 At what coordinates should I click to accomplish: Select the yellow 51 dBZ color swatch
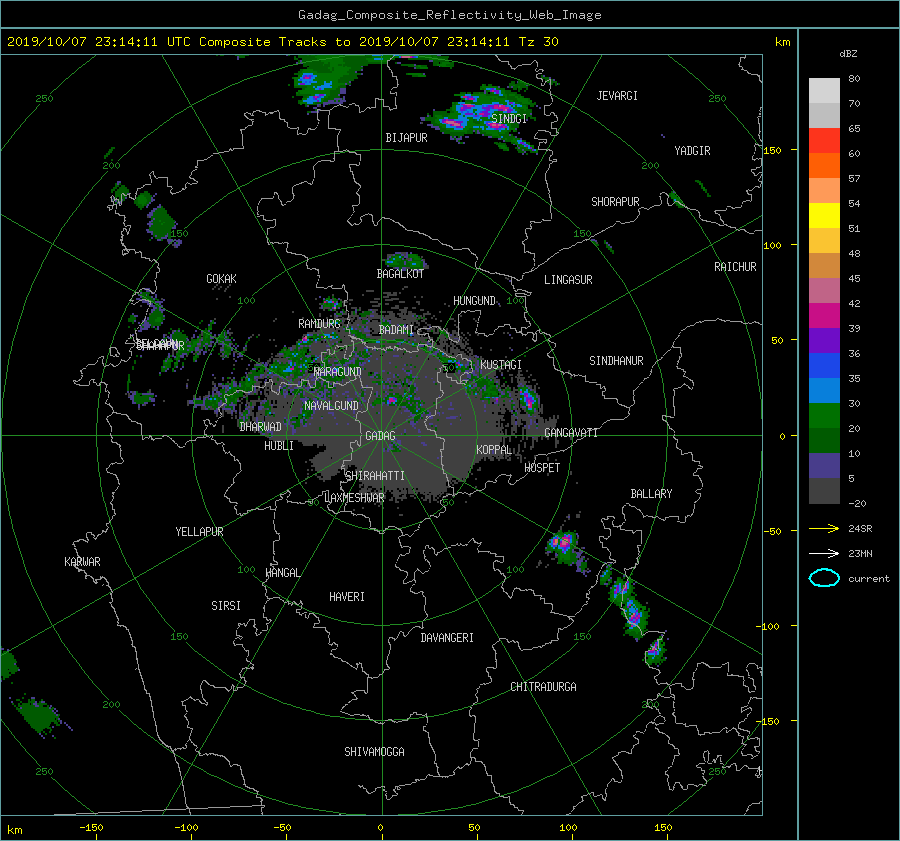coord(824,215)
